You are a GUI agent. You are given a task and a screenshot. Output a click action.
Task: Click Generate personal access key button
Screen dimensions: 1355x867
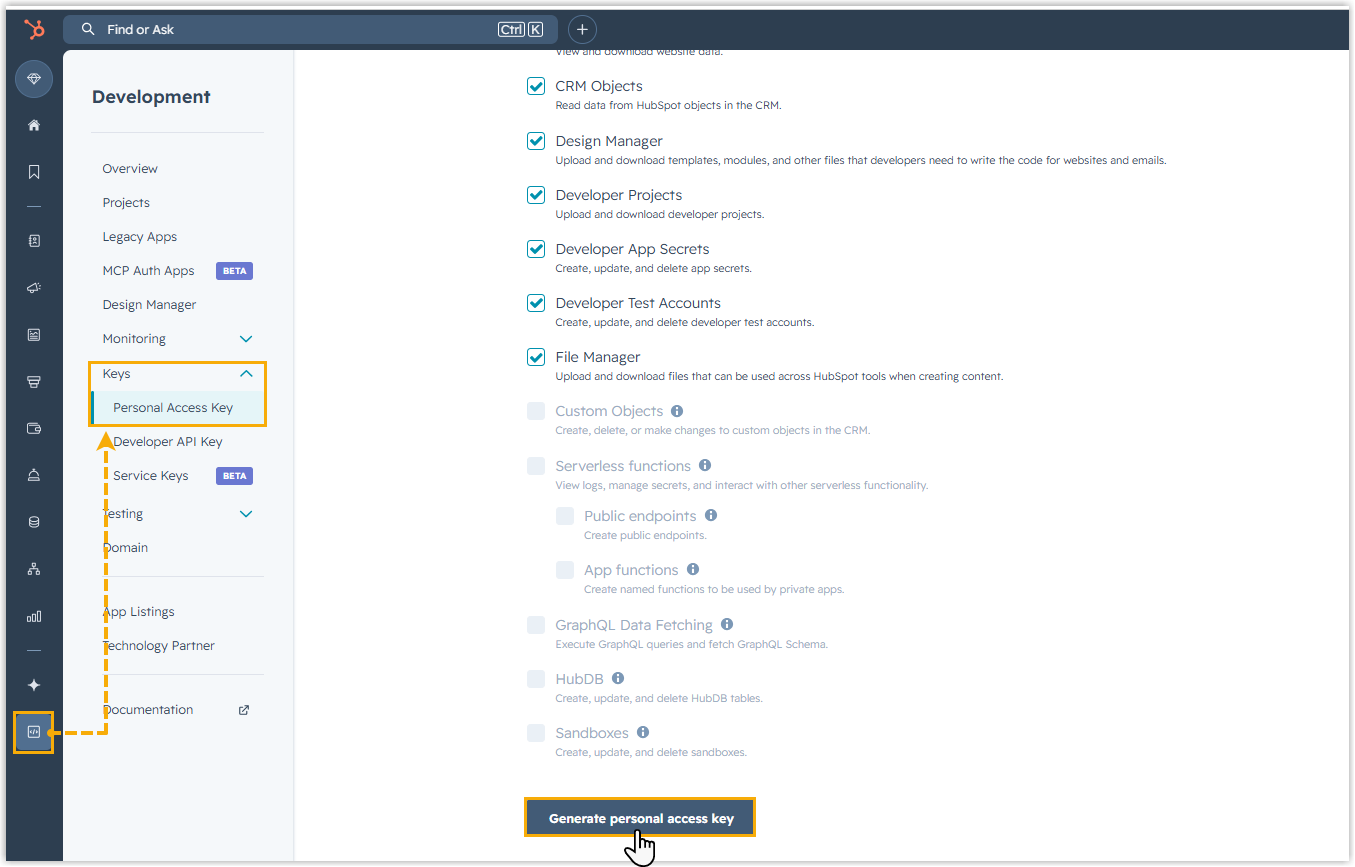pos(641,818)
